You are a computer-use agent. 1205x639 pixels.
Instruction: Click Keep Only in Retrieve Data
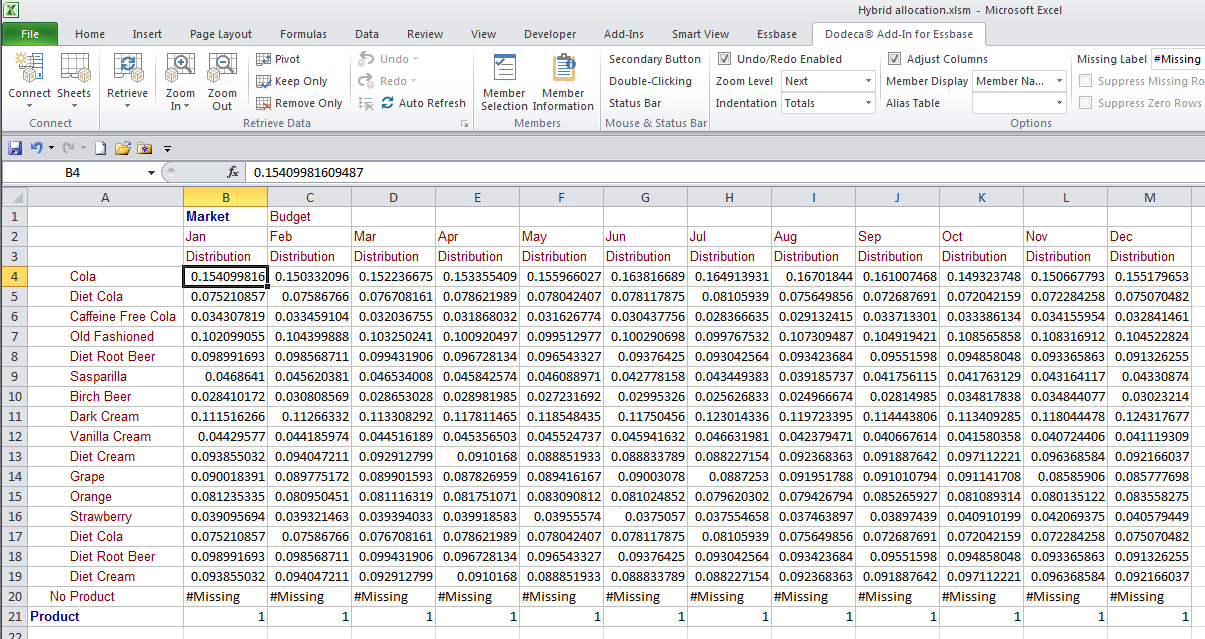click(x=292, y=81)
